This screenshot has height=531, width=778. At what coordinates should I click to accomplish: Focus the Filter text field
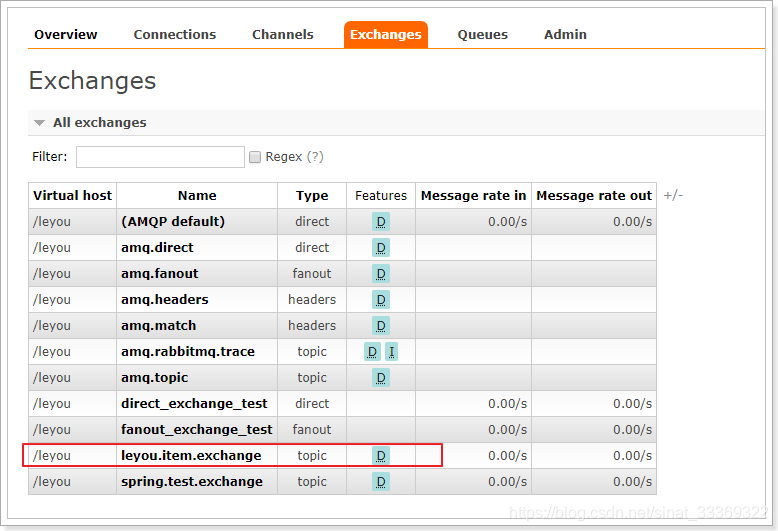point(160,157)
